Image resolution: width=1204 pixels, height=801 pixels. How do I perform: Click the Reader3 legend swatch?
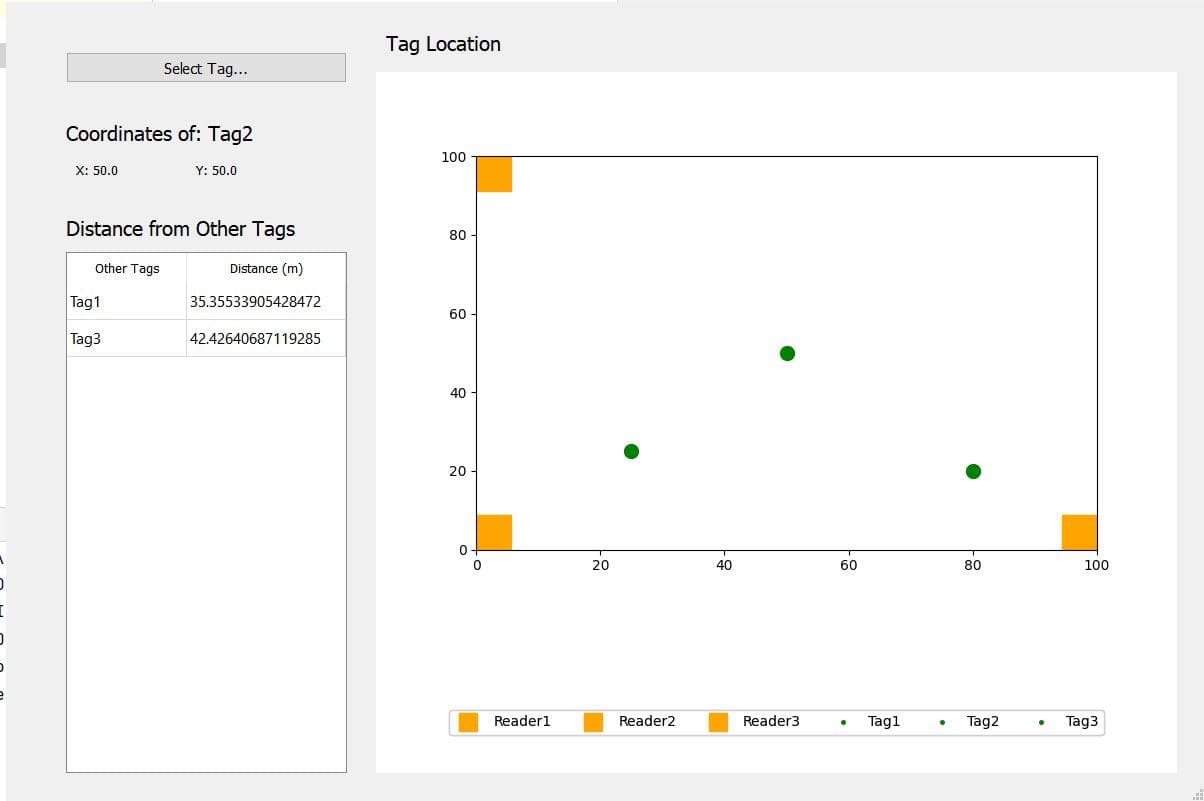tap(718, 721)
